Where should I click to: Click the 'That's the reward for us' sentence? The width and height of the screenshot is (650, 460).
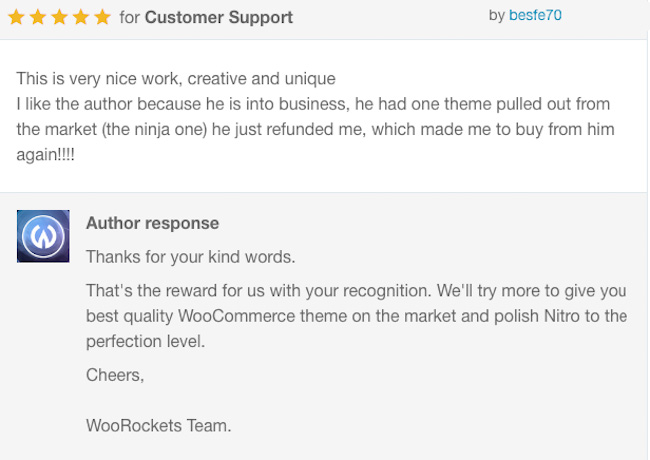(258, 291)
